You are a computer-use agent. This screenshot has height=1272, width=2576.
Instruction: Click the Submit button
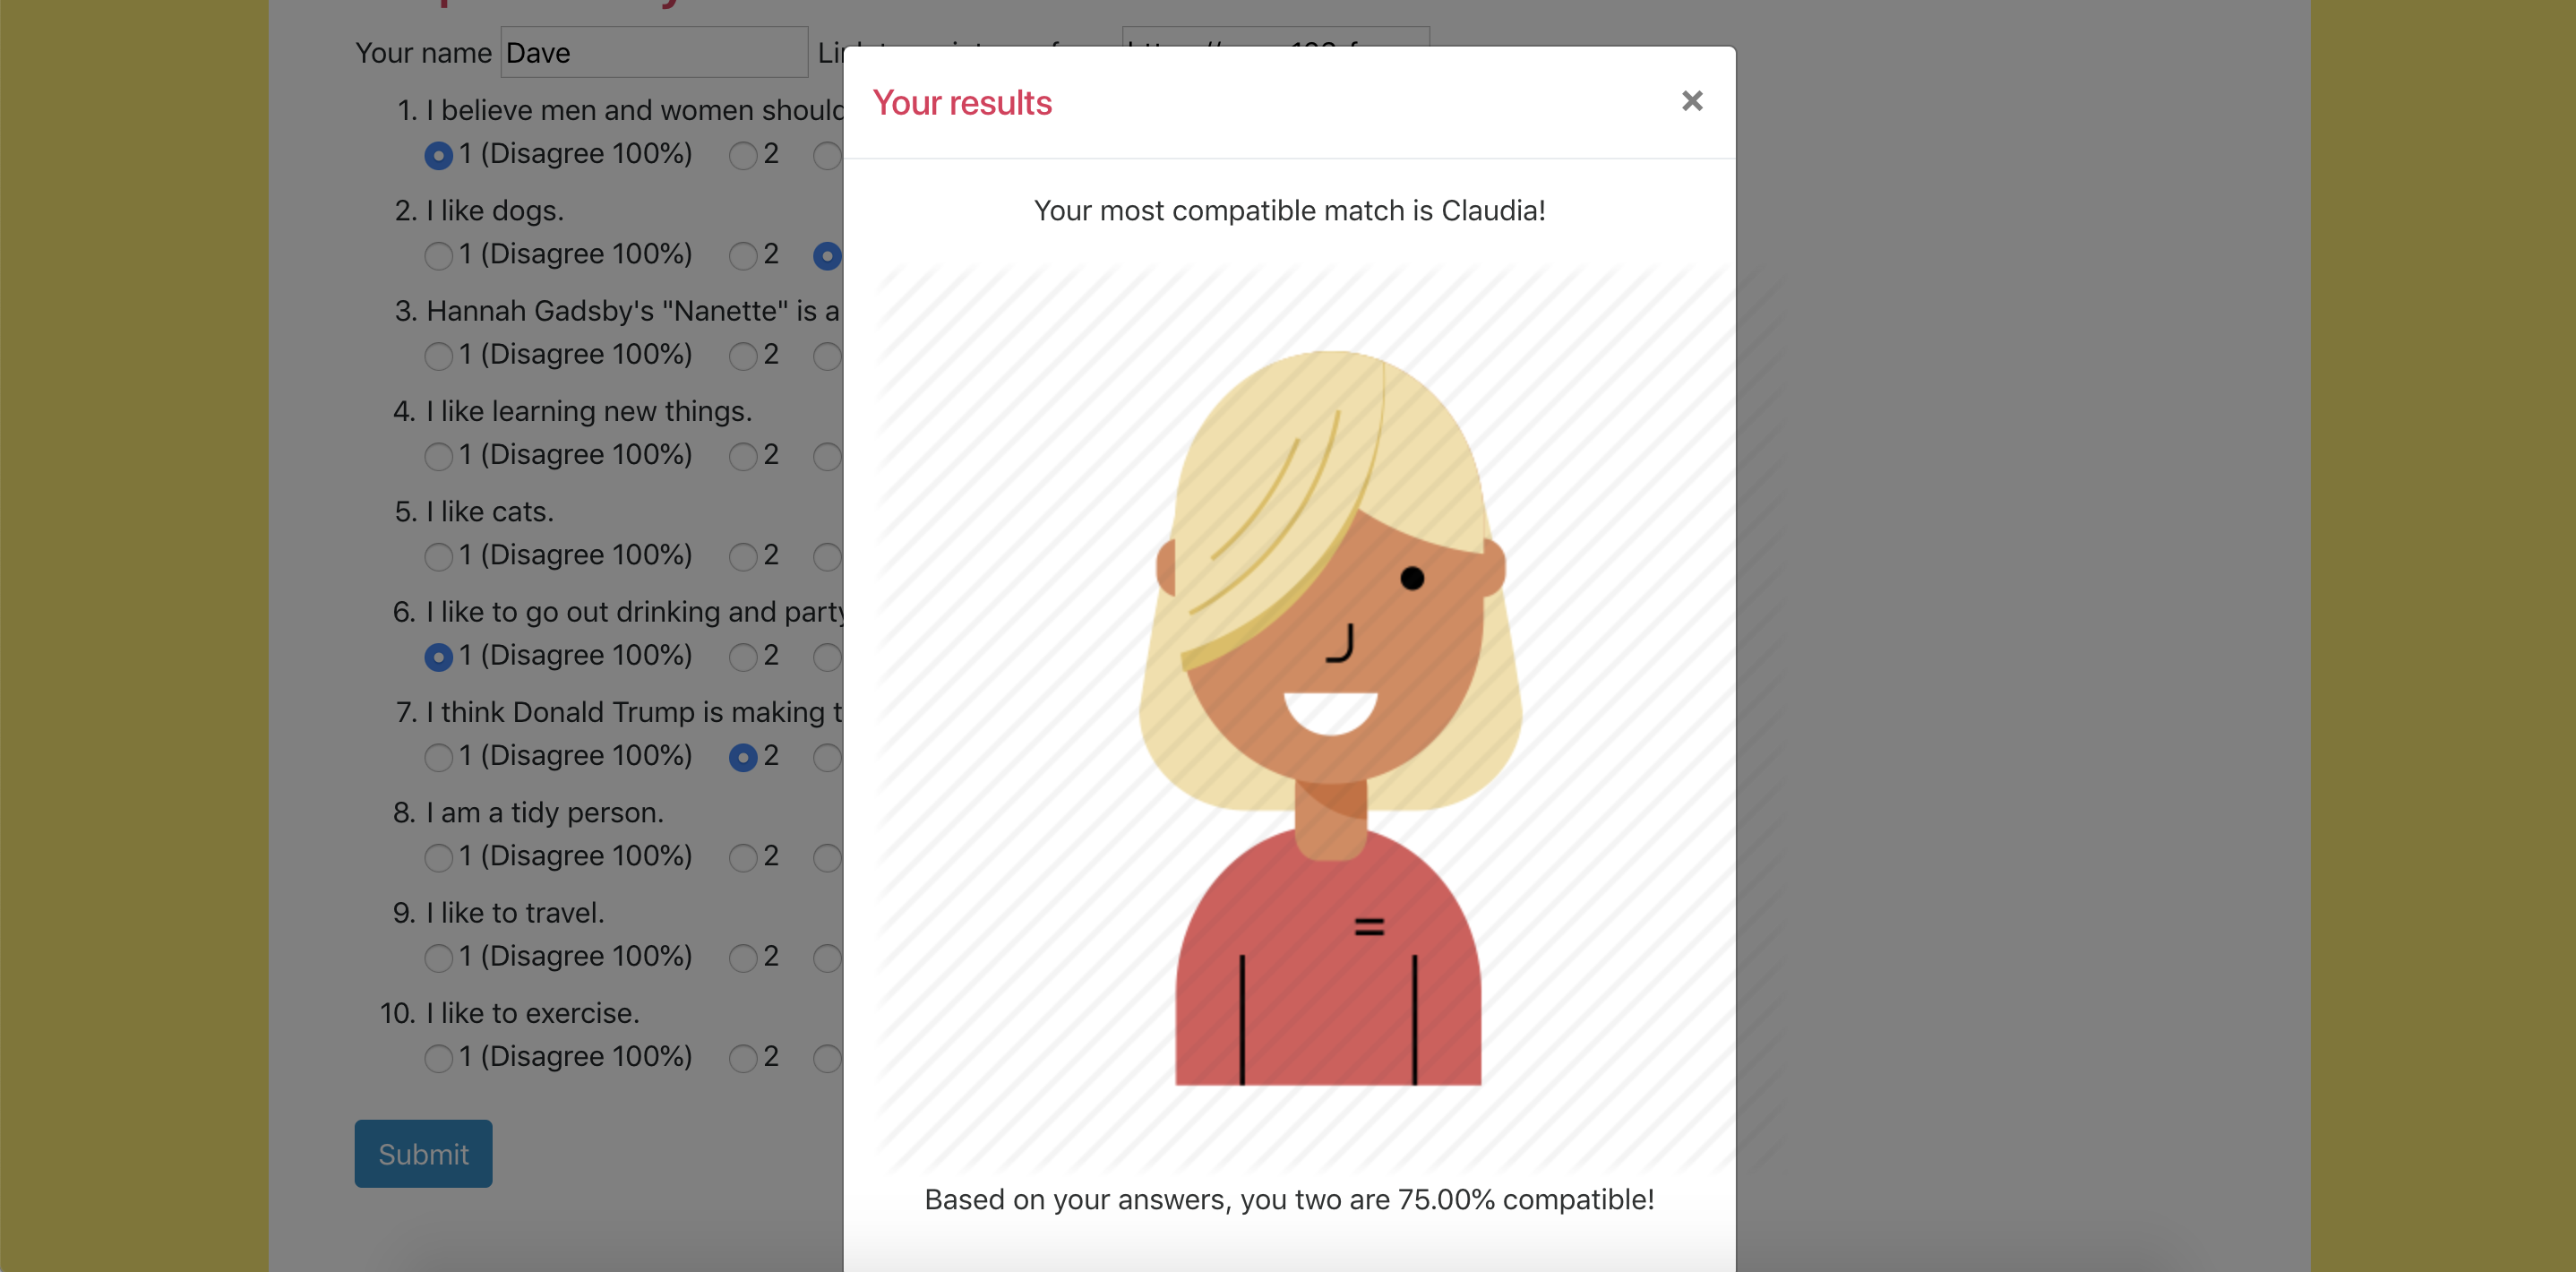(x=423, y=1153)
